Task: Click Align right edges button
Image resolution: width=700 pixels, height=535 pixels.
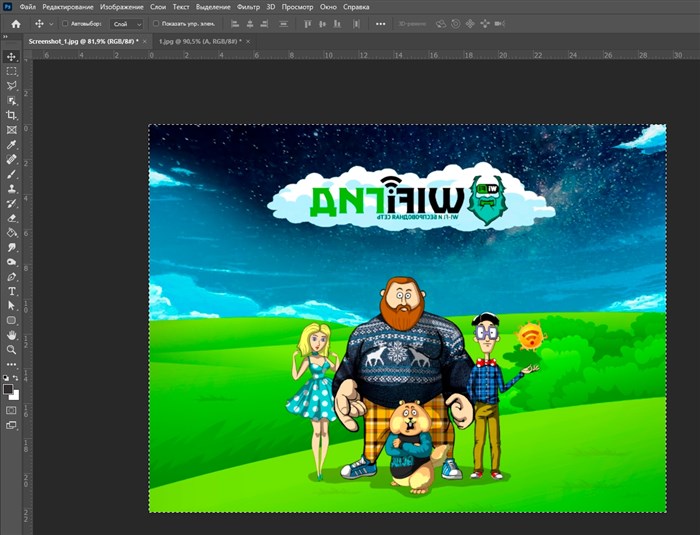Action: [x=264, y=24]
